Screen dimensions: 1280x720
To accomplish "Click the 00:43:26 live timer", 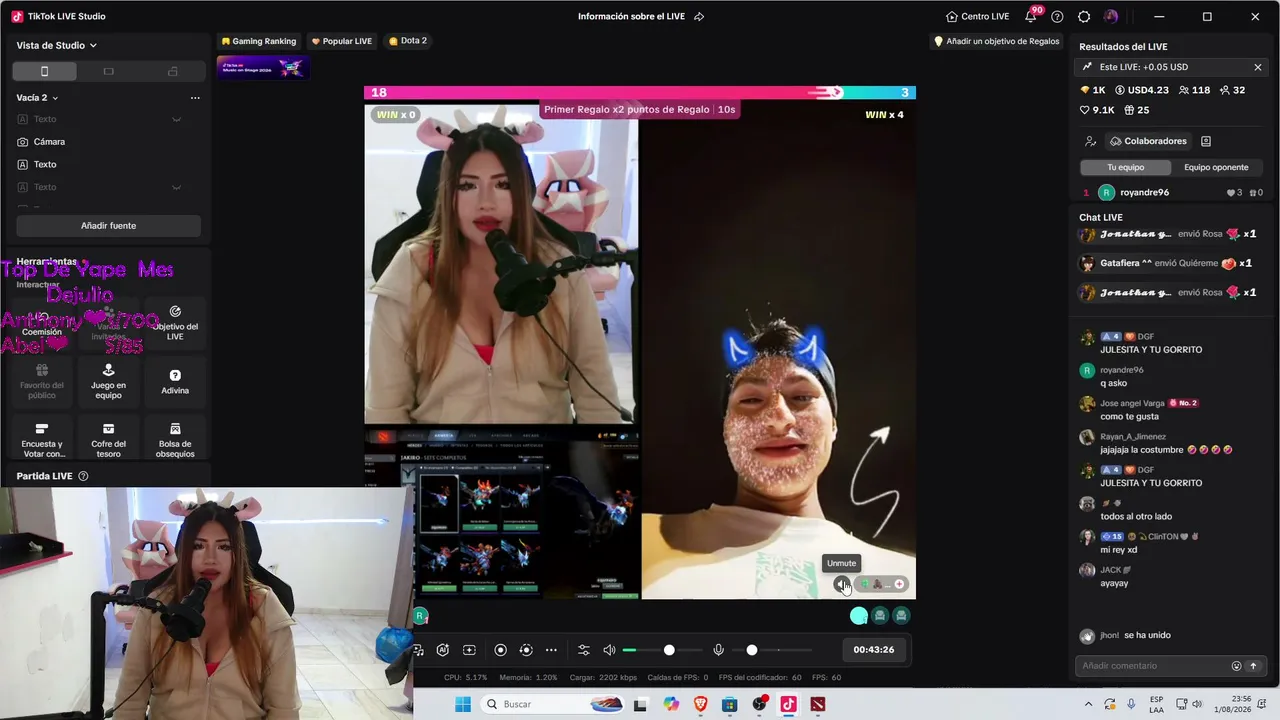I will (x=874, y=650).
